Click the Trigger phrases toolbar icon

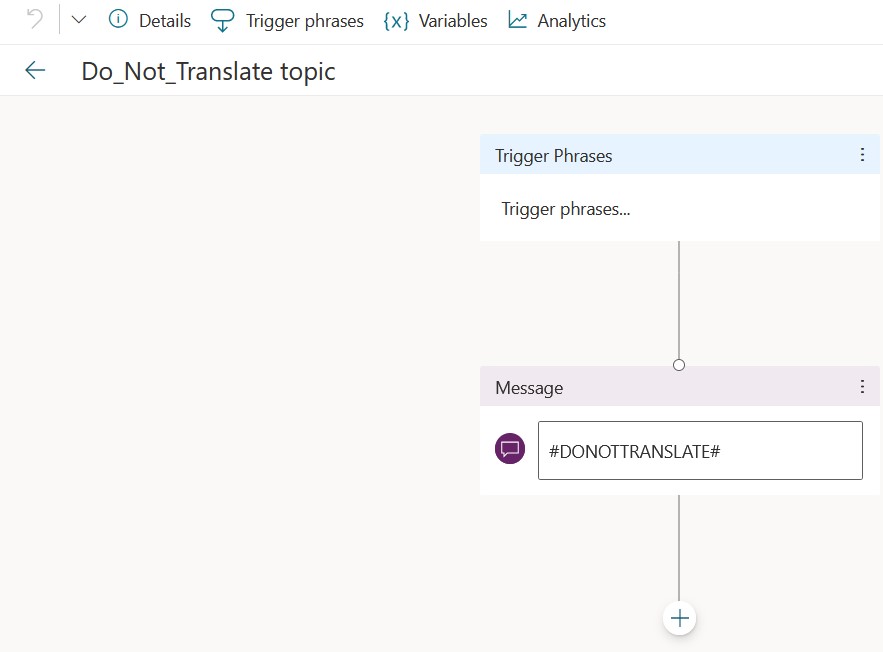[x=223, y=21]
